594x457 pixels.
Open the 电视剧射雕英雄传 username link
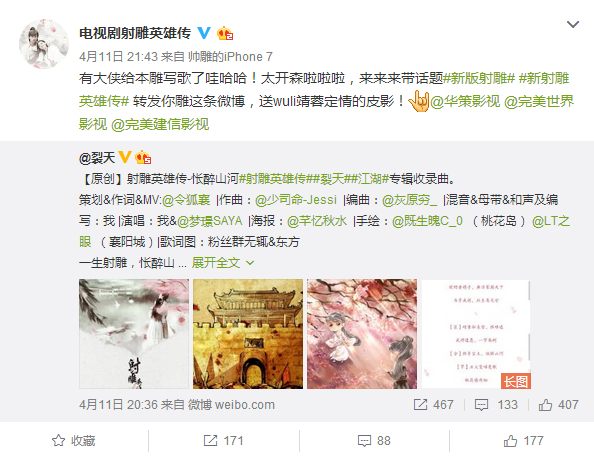point(135,33)
